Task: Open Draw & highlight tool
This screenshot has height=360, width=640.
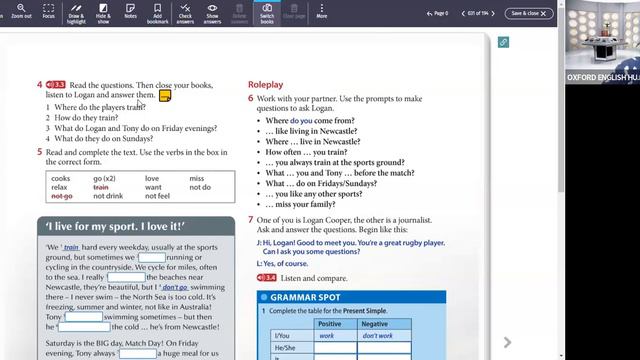Action: coord(76,13)
